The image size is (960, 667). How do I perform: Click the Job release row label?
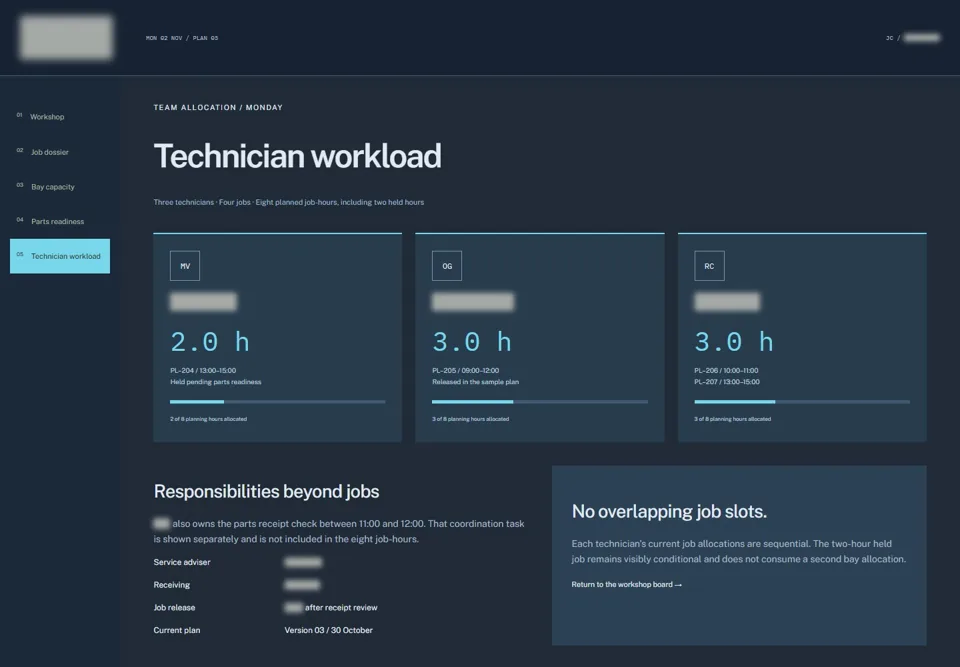point(174,608)
